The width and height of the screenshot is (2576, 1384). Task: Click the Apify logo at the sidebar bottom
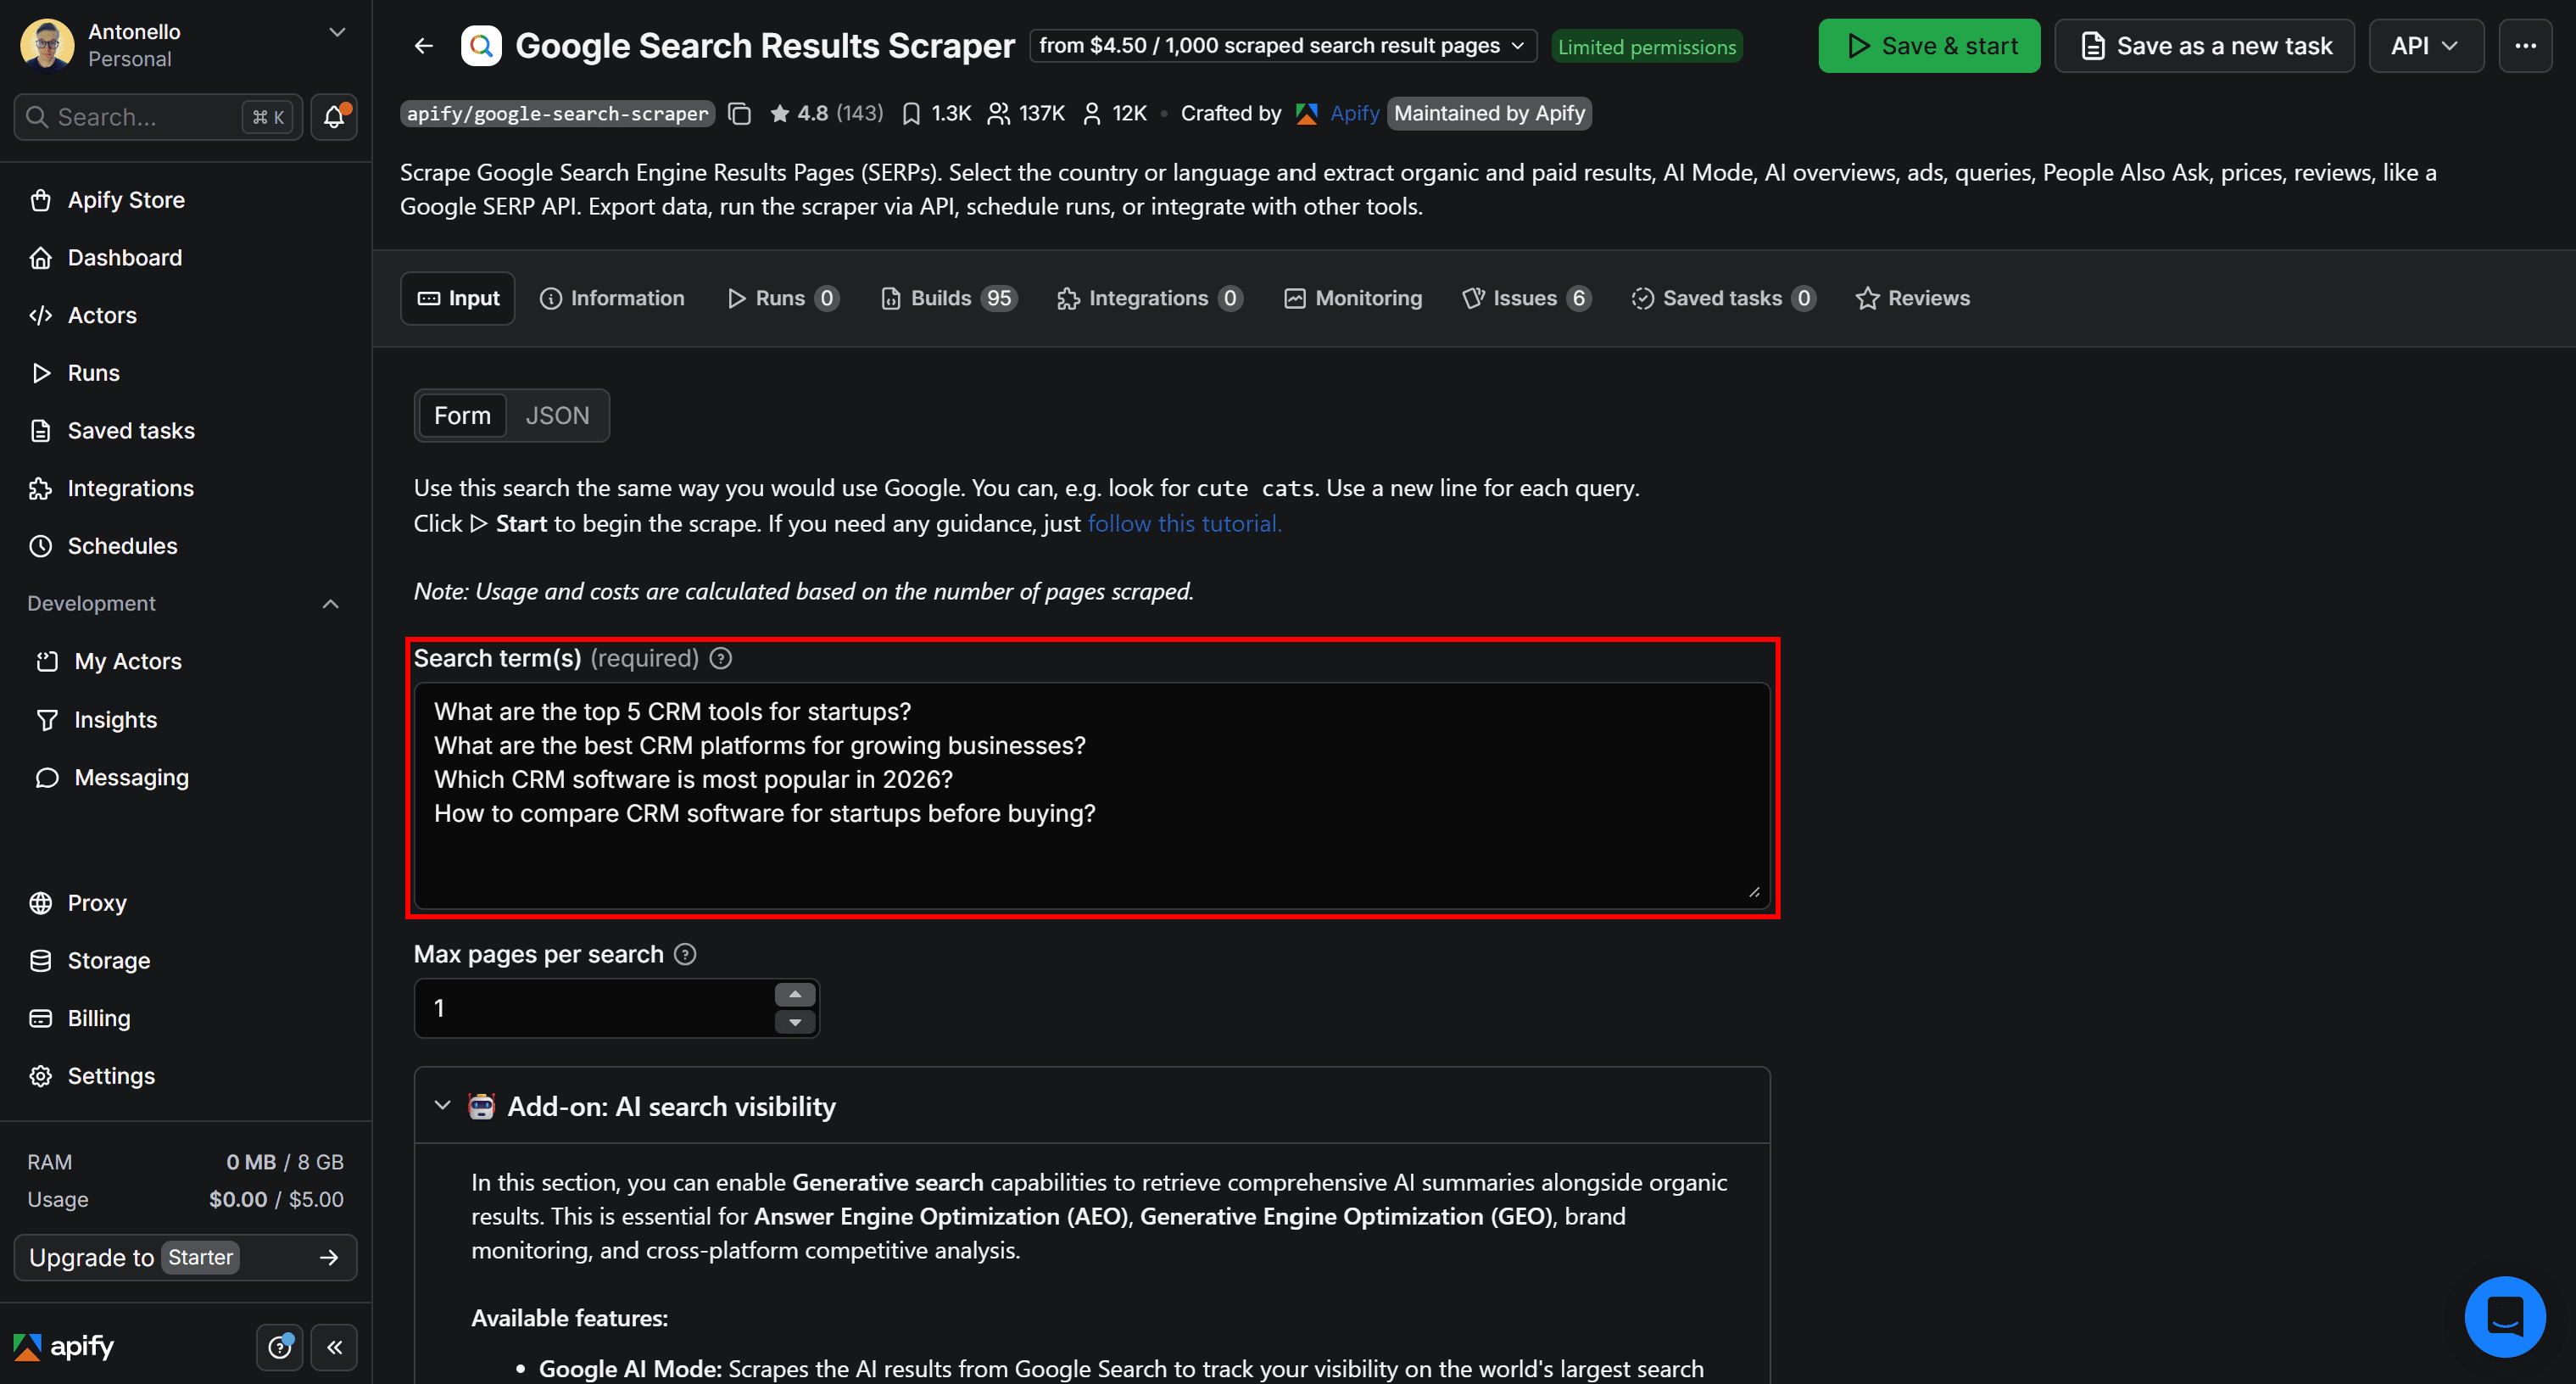[64, 1347]
